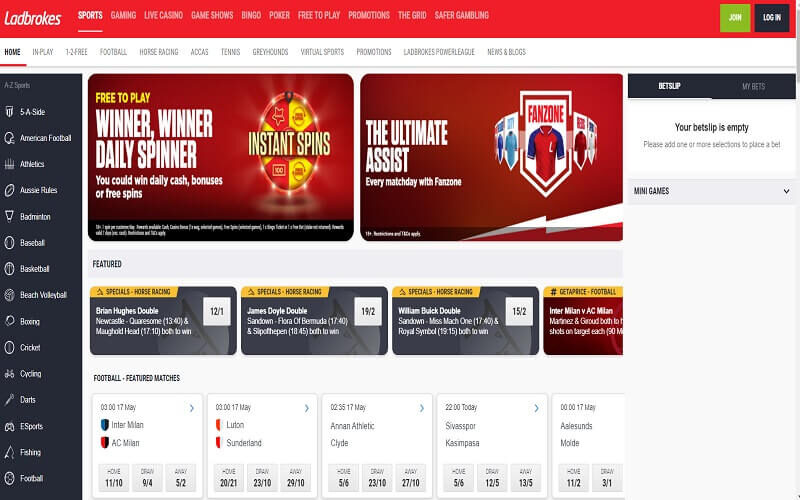Click Inter Milan team crest icon
The image size is (800, 500).
[105, 424]
